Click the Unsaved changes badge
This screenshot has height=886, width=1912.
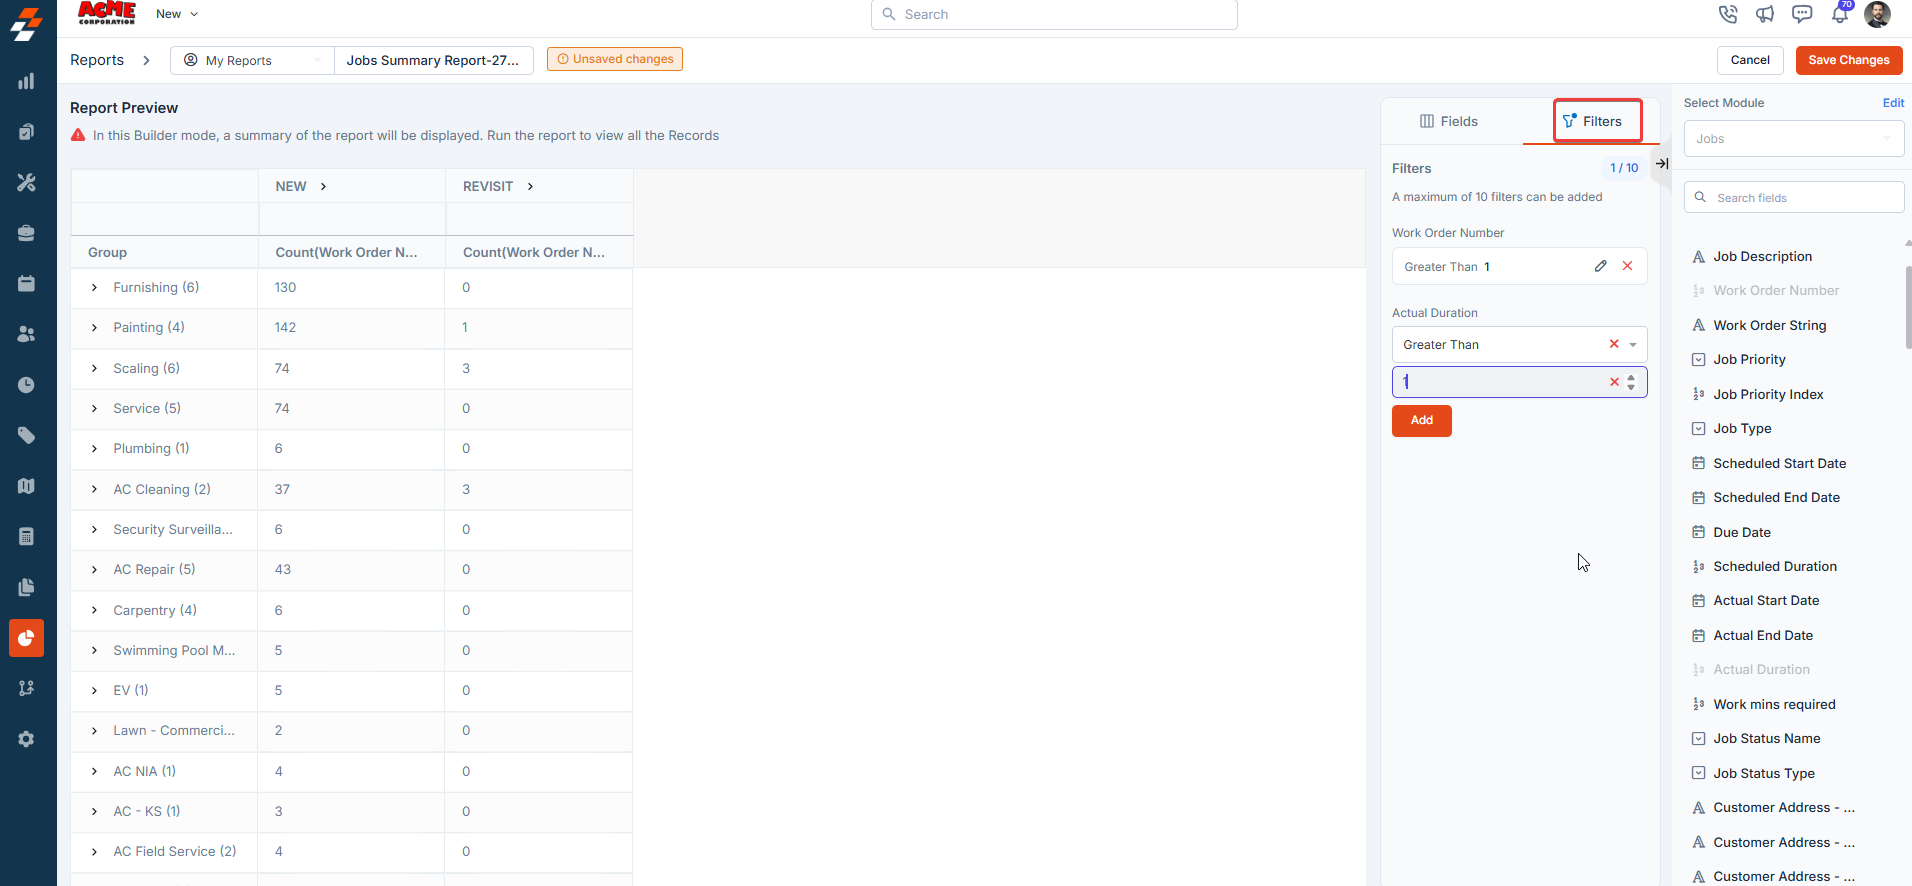tap(615, 59)
